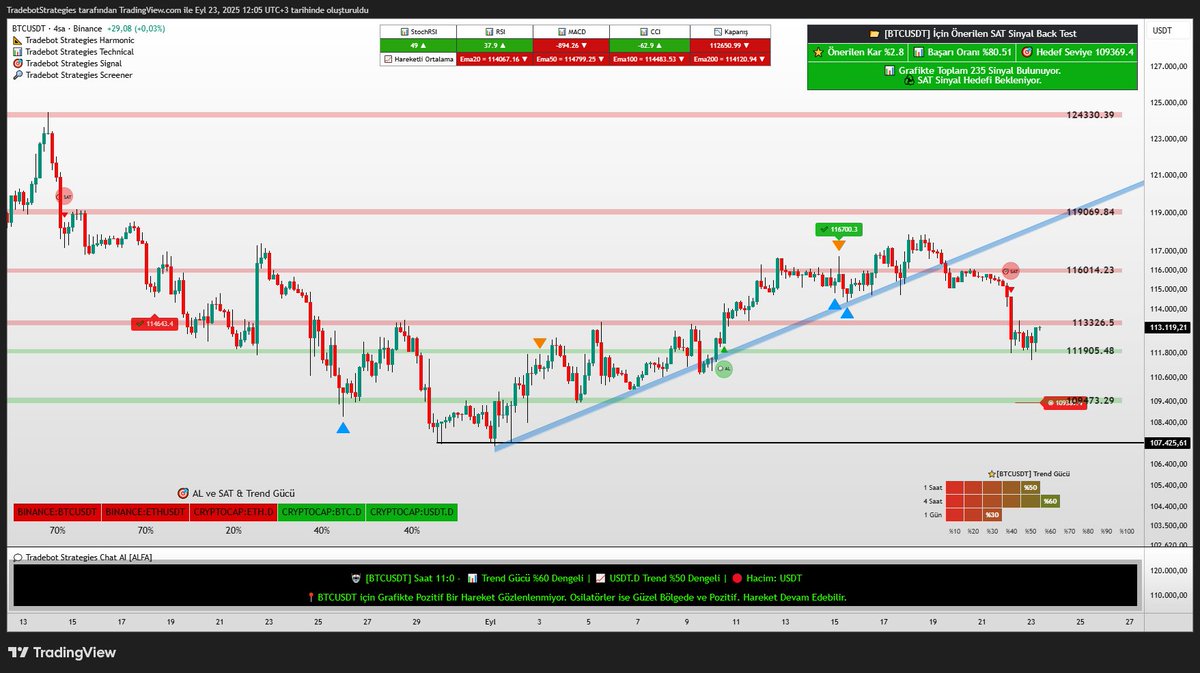Click the star icon beside Önerilen Kar
This screenshot has width=1200, height=673.
818,51
